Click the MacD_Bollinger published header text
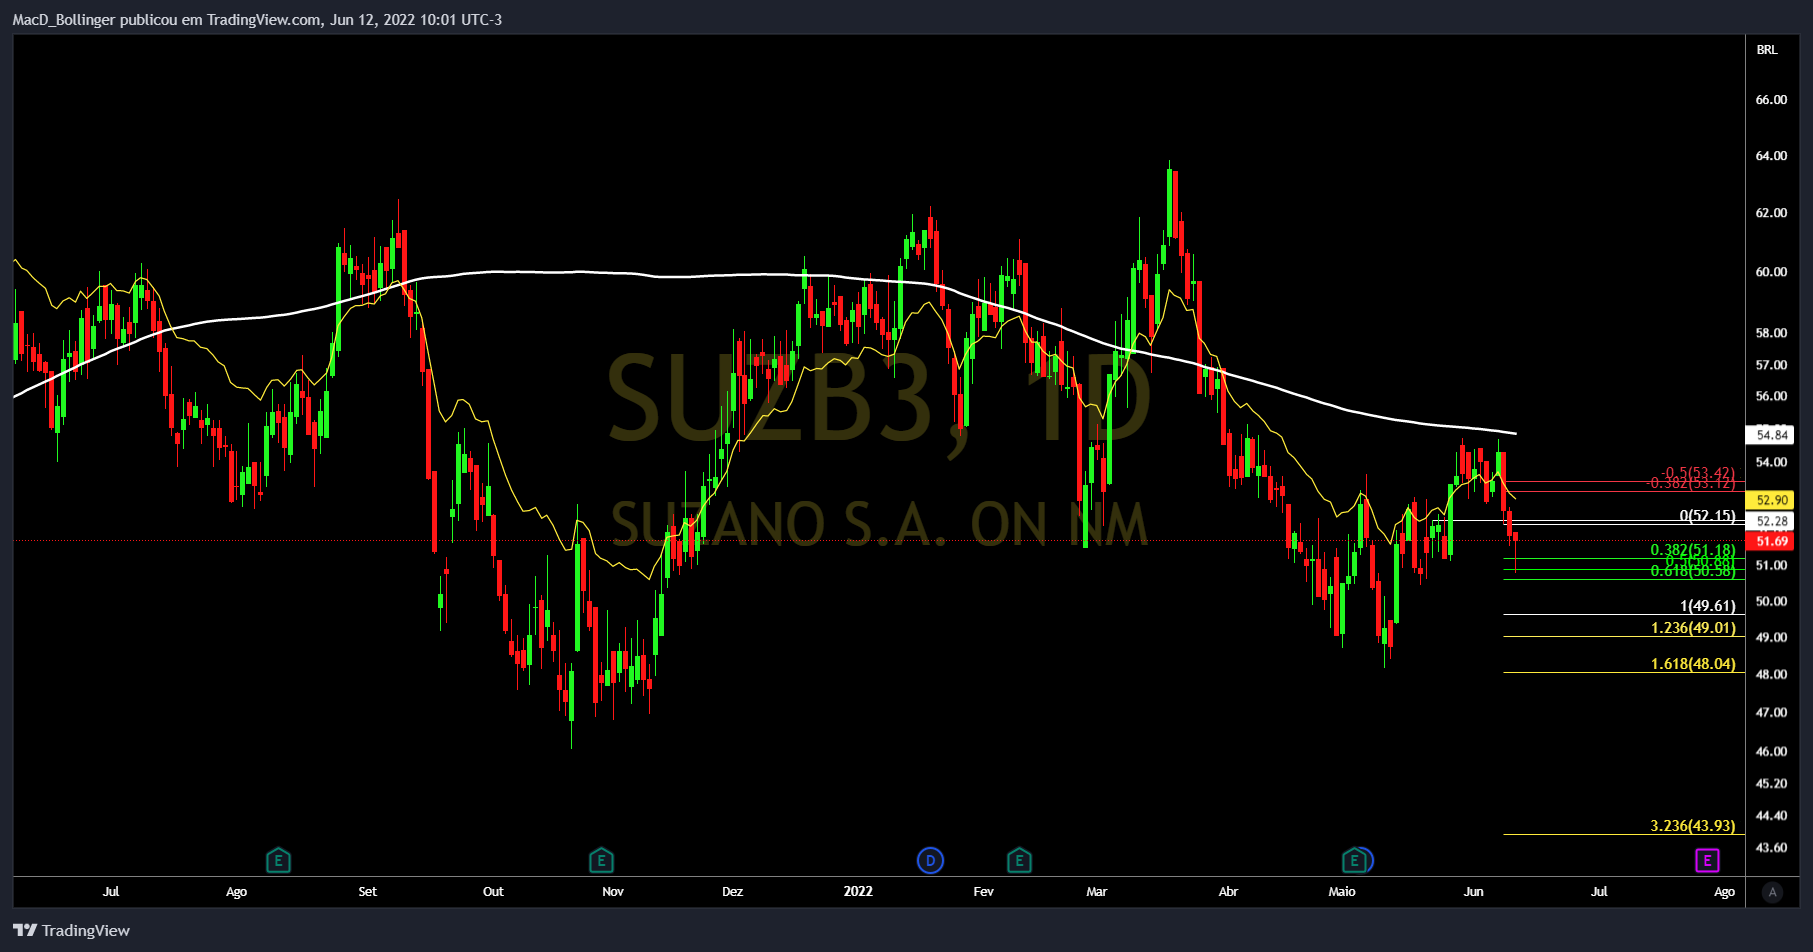Screen dimensions: 1813x952 pyautogui.click(x=257, y=19)
